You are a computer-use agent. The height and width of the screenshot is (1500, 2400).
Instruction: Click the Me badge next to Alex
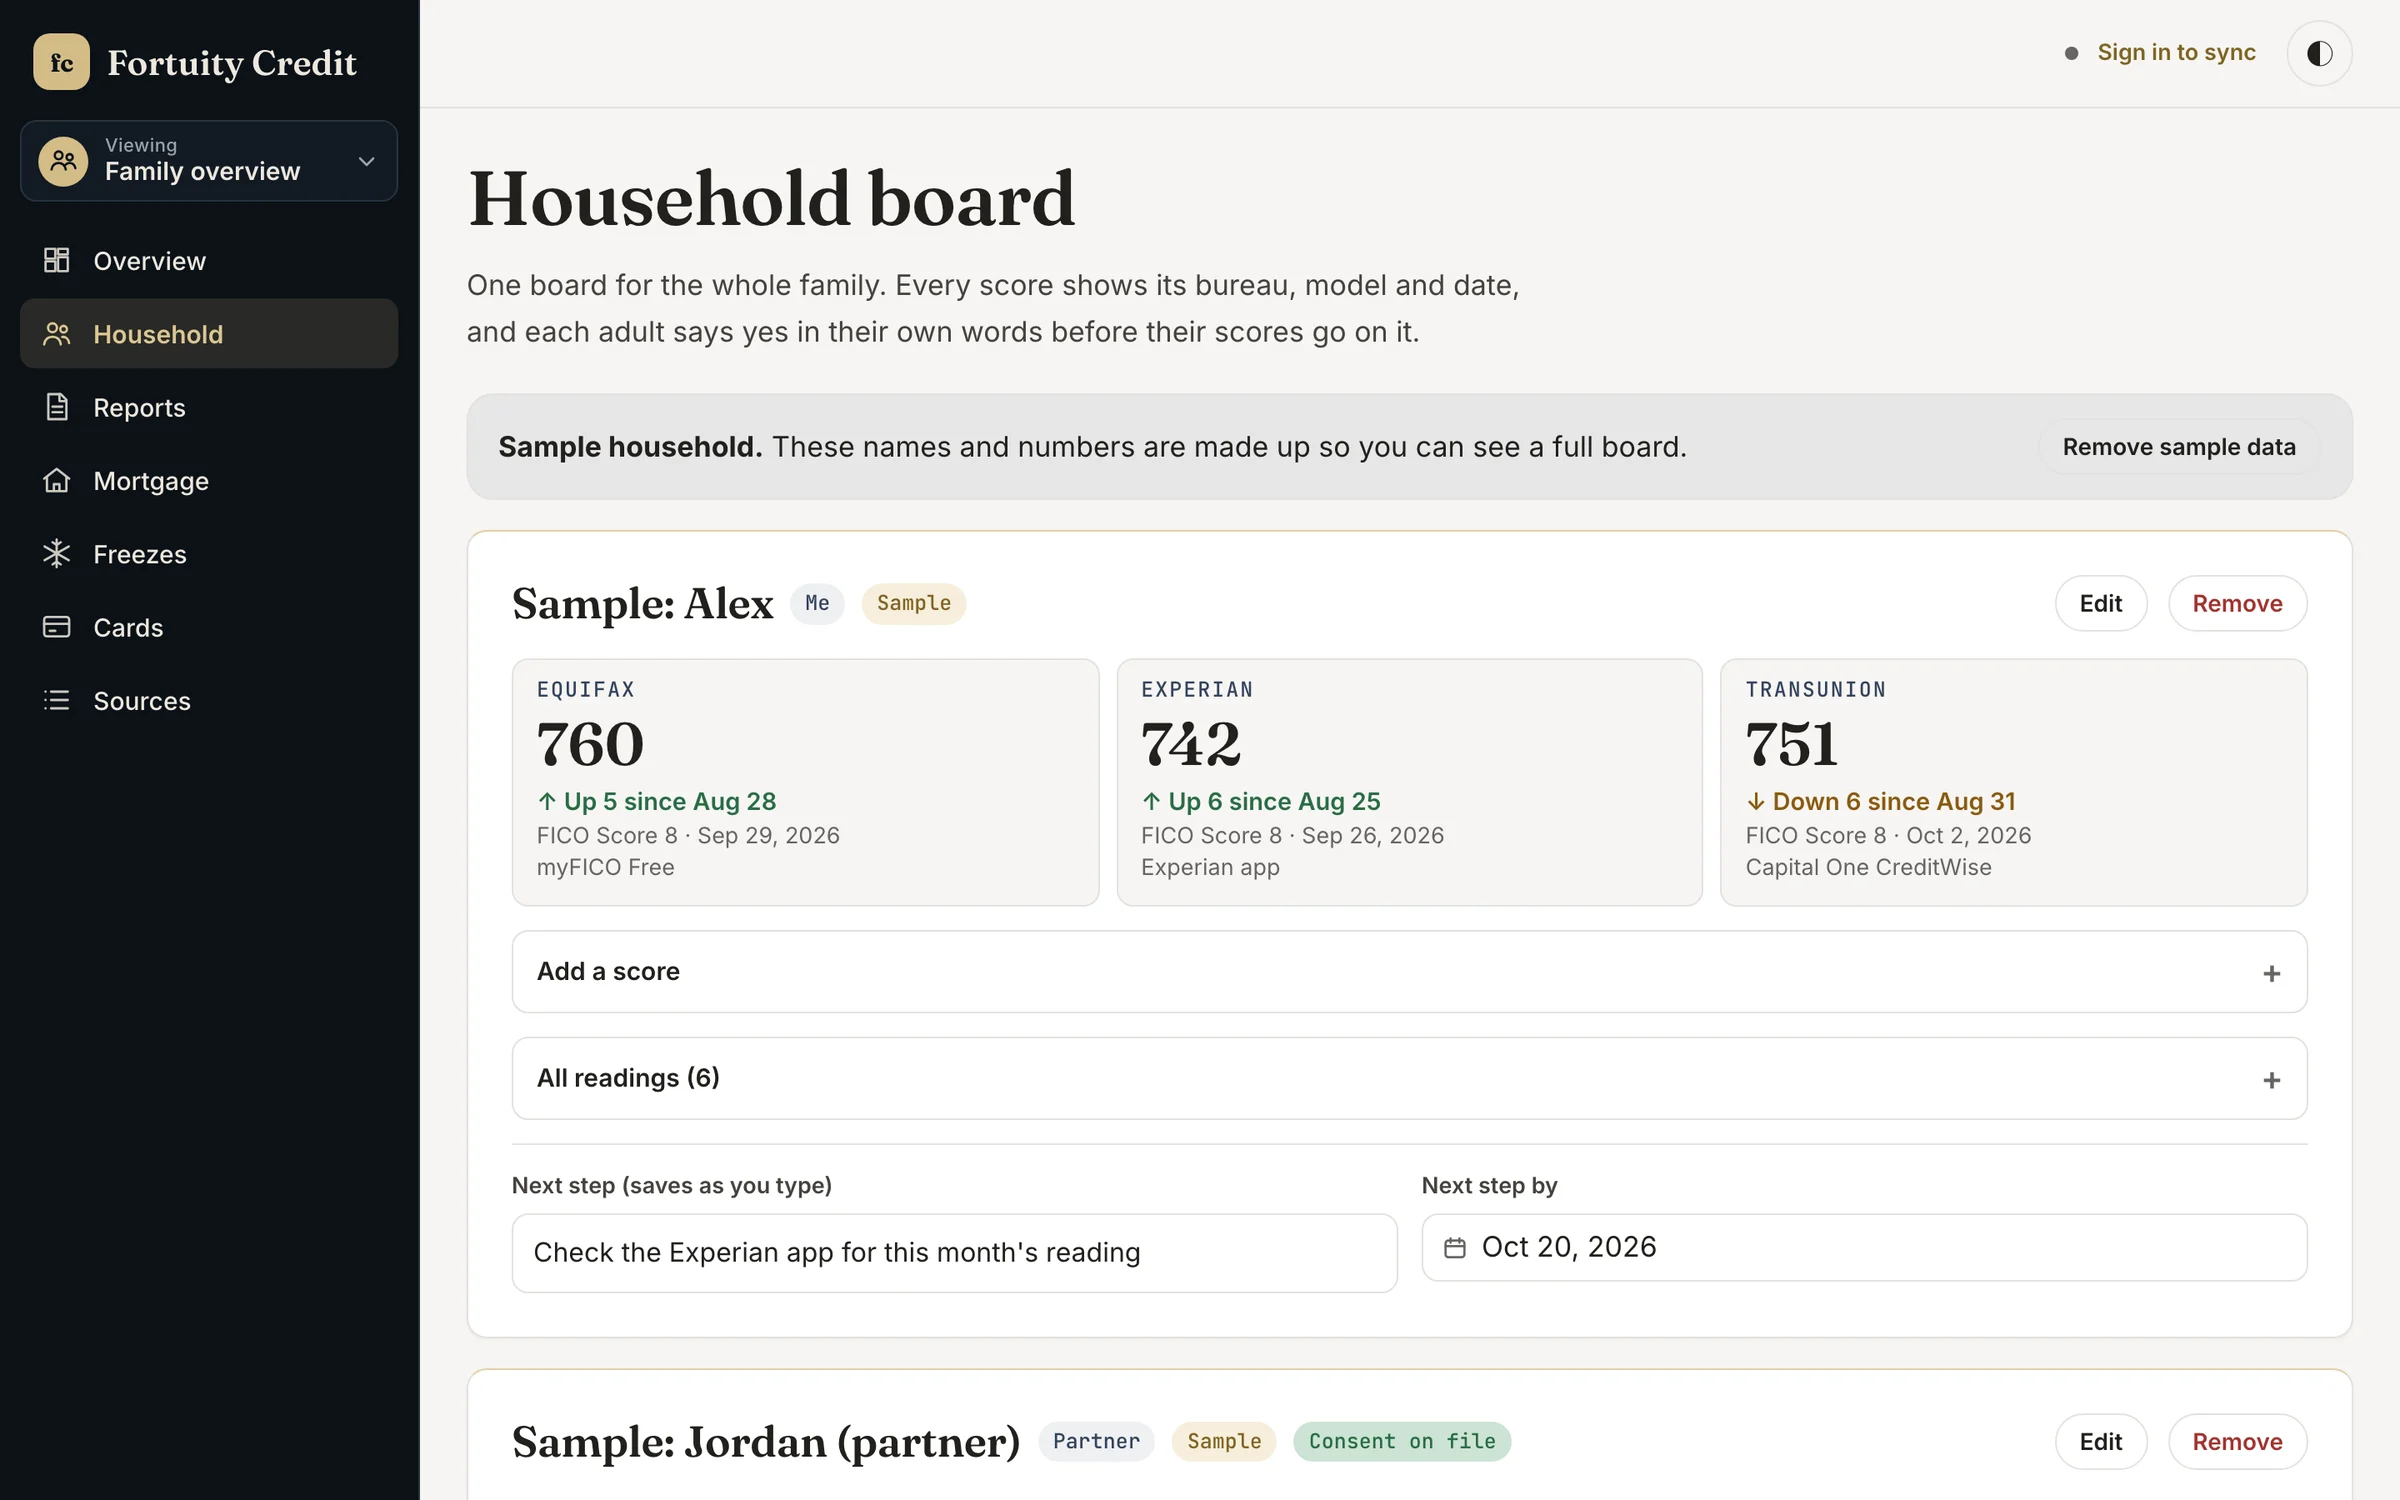click(817, 603)
